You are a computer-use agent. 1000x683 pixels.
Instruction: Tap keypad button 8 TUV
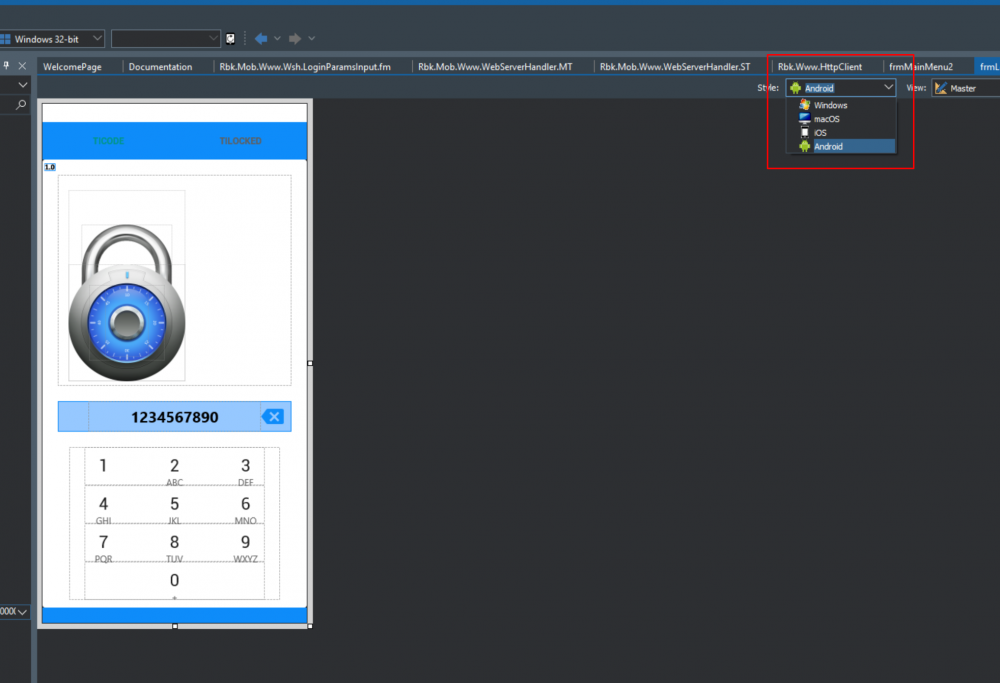[x=174, y=547]
